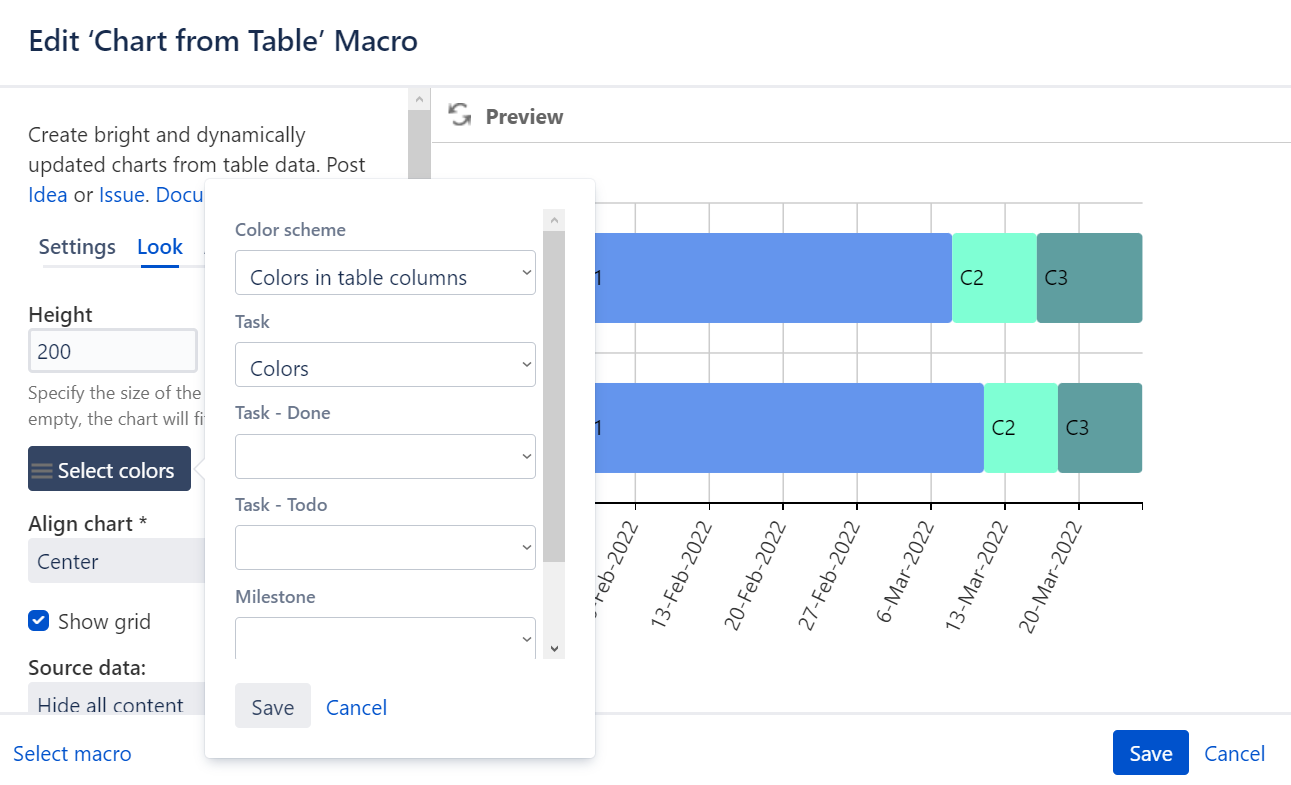Image resolution: width=1291 pixels, height=785 pixels.
Task: Open the Color scheme dropdown
Action: 385,272
